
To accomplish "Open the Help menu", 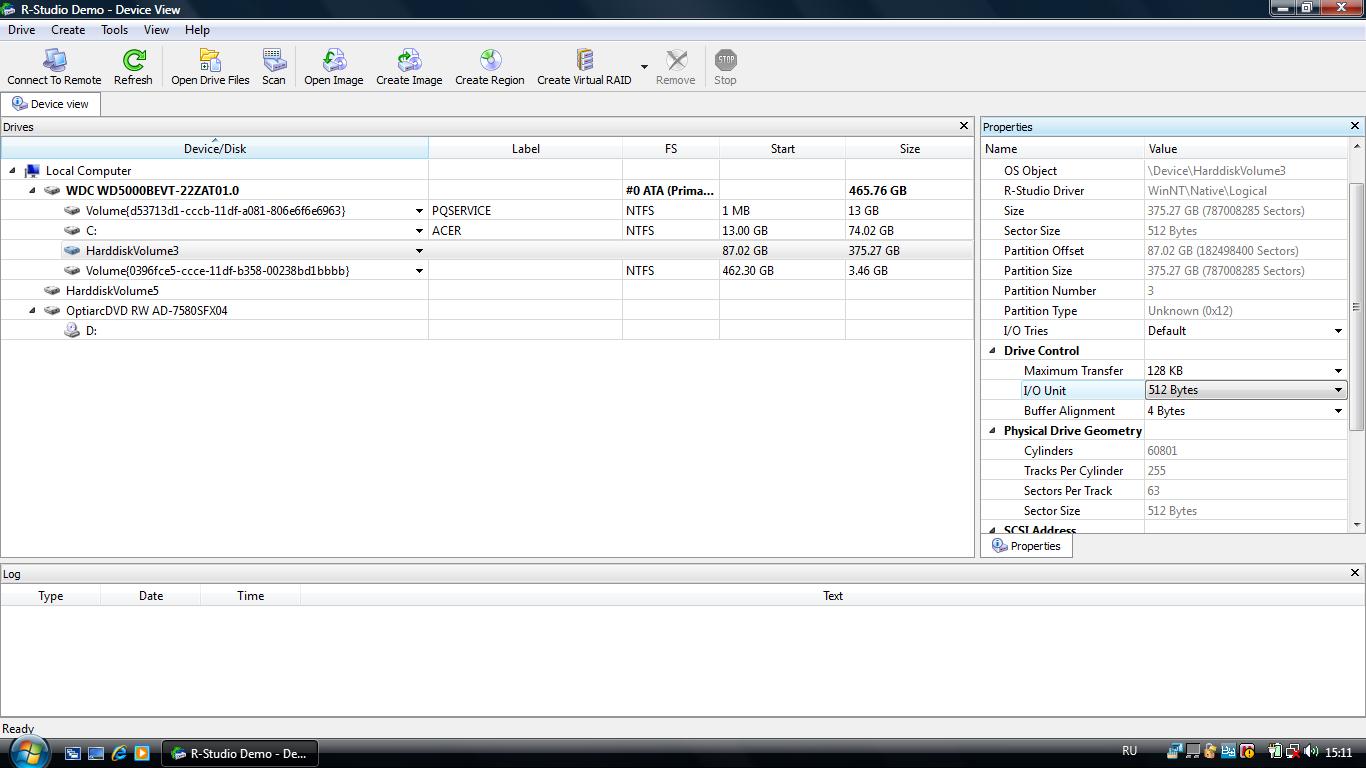I will (x=197, y=30).
